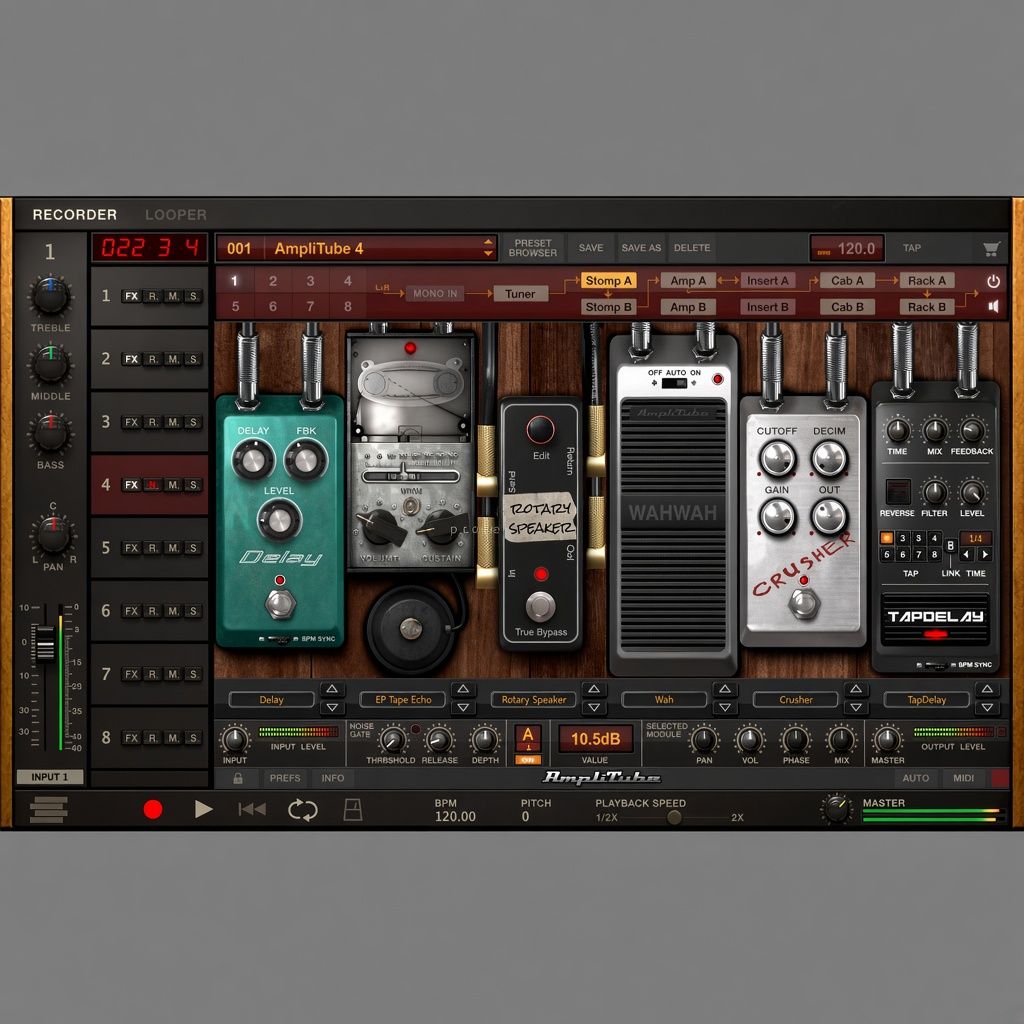Click the noise gate THRESHOLD knob
1024x1024 pixels.
(392, 740)
